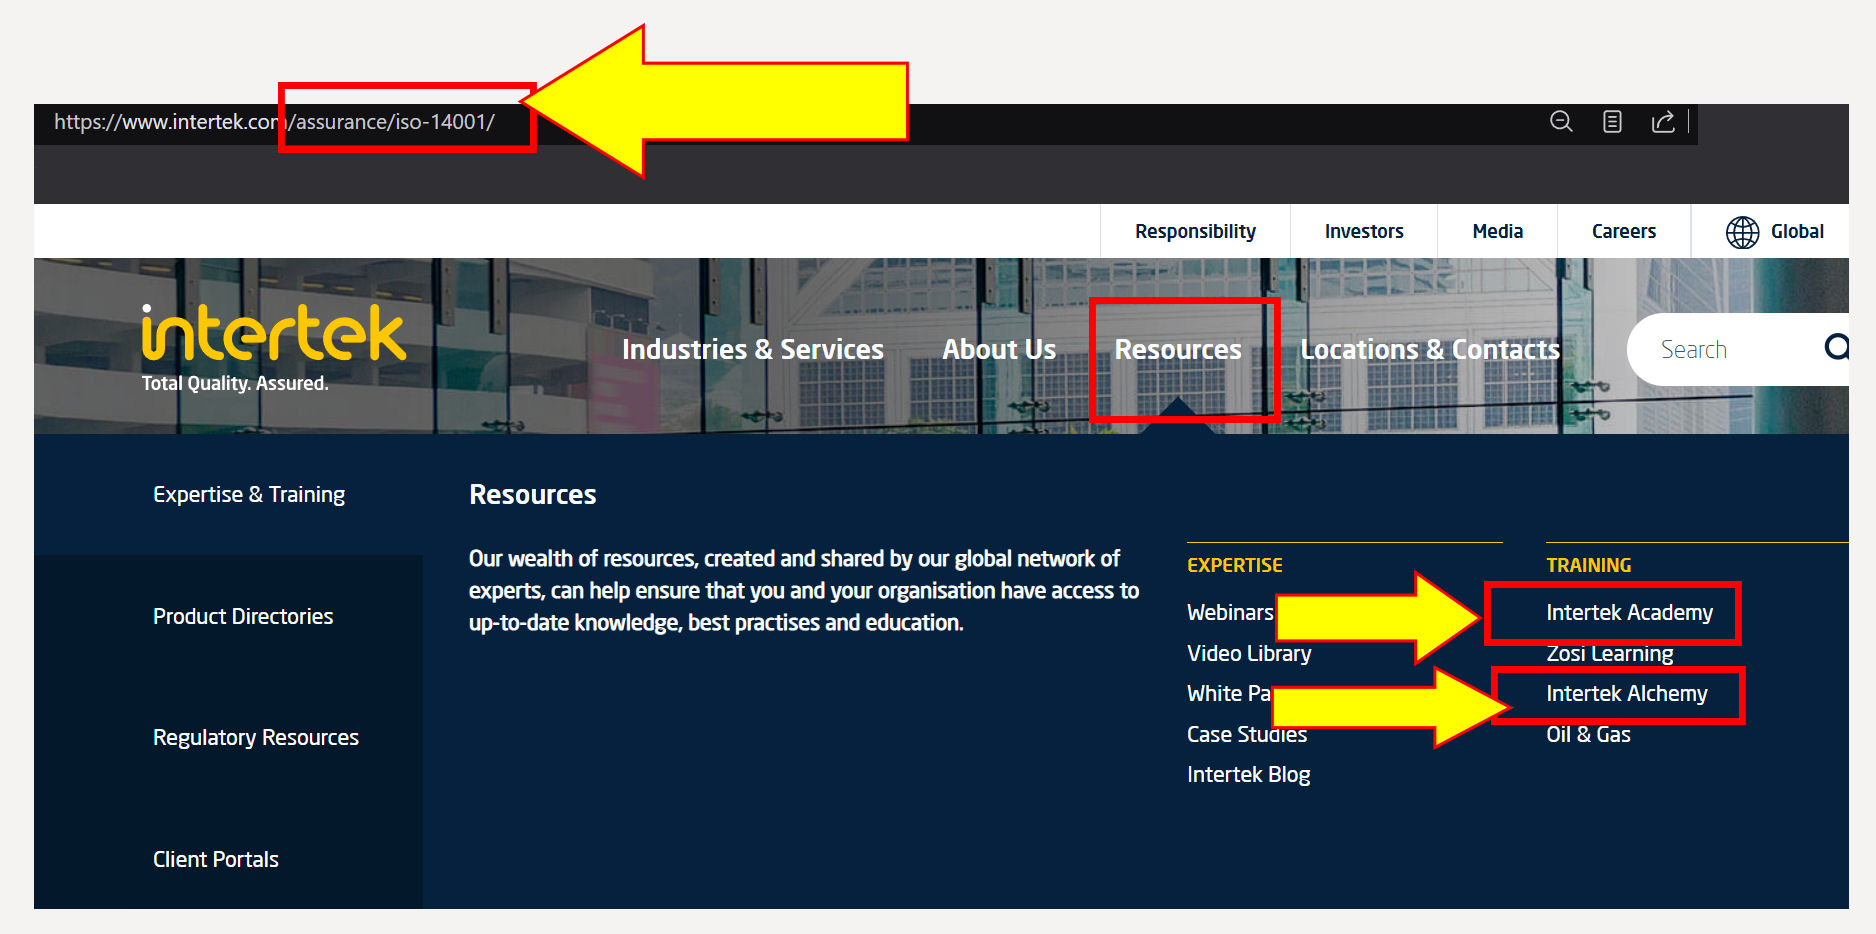Image resolution: width=1876 pixels, height=934 pixels.
Task: Open the reader view page icon
Action: (x=1612, y=122)
